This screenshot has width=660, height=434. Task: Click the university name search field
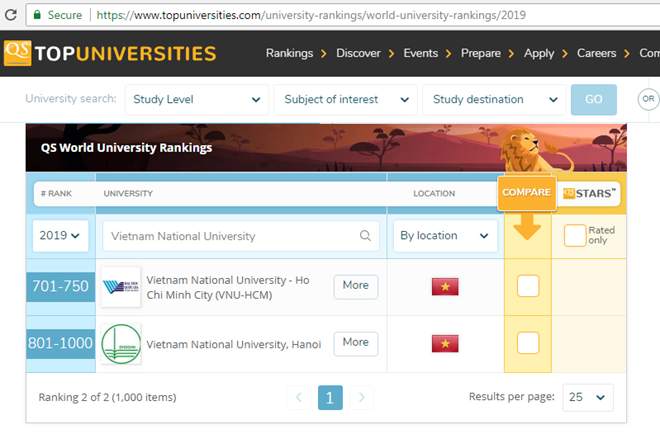click(x=230, y=236)
